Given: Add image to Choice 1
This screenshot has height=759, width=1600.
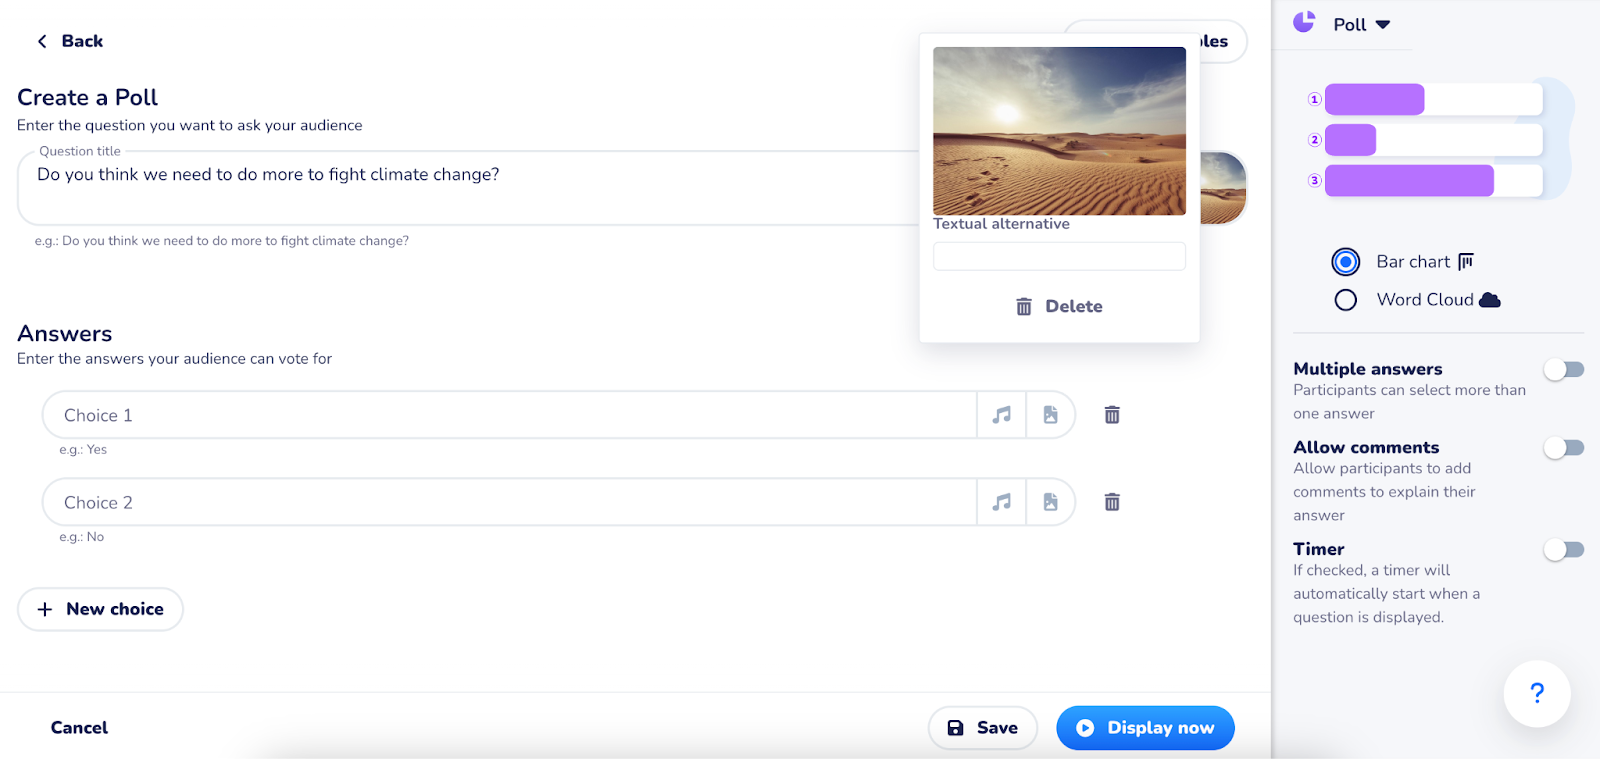Looking at the screenshot, I should click(1050, 415).
